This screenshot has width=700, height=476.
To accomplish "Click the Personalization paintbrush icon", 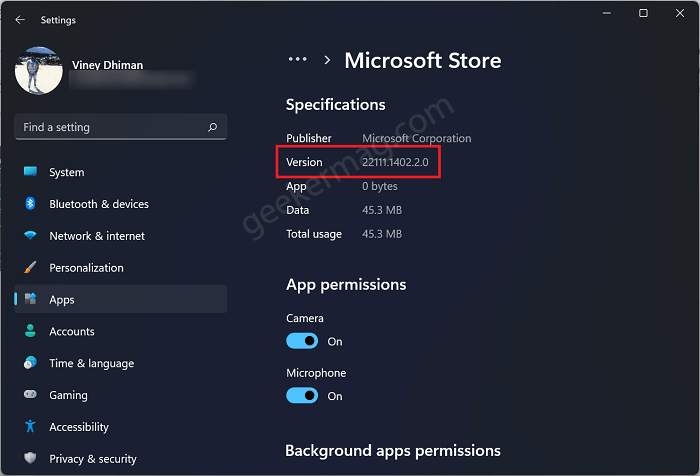I will (x=30, y=267).
